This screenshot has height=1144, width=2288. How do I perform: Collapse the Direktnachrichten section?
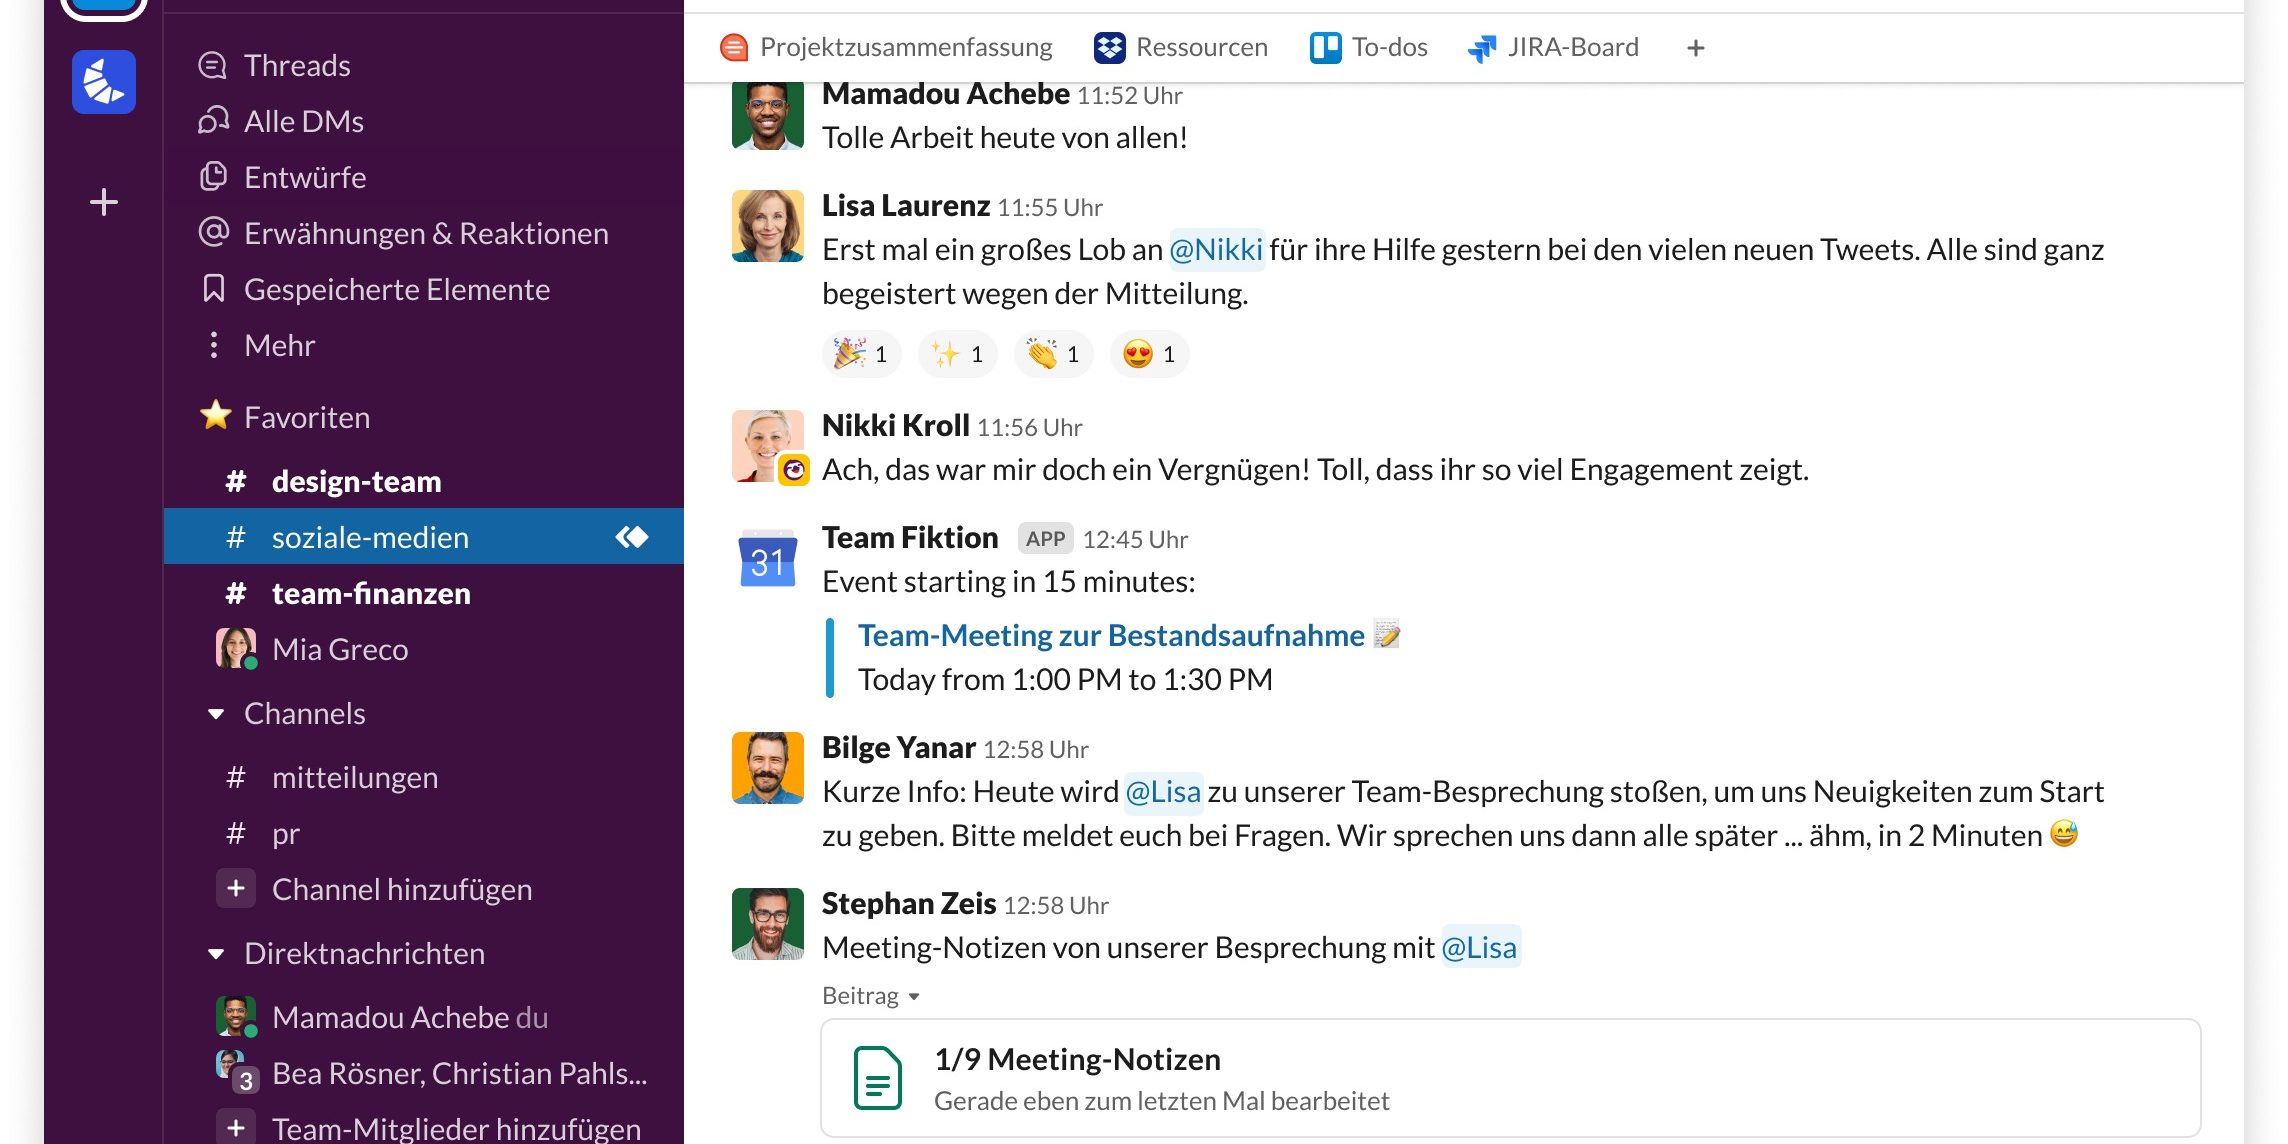[216, 954]
